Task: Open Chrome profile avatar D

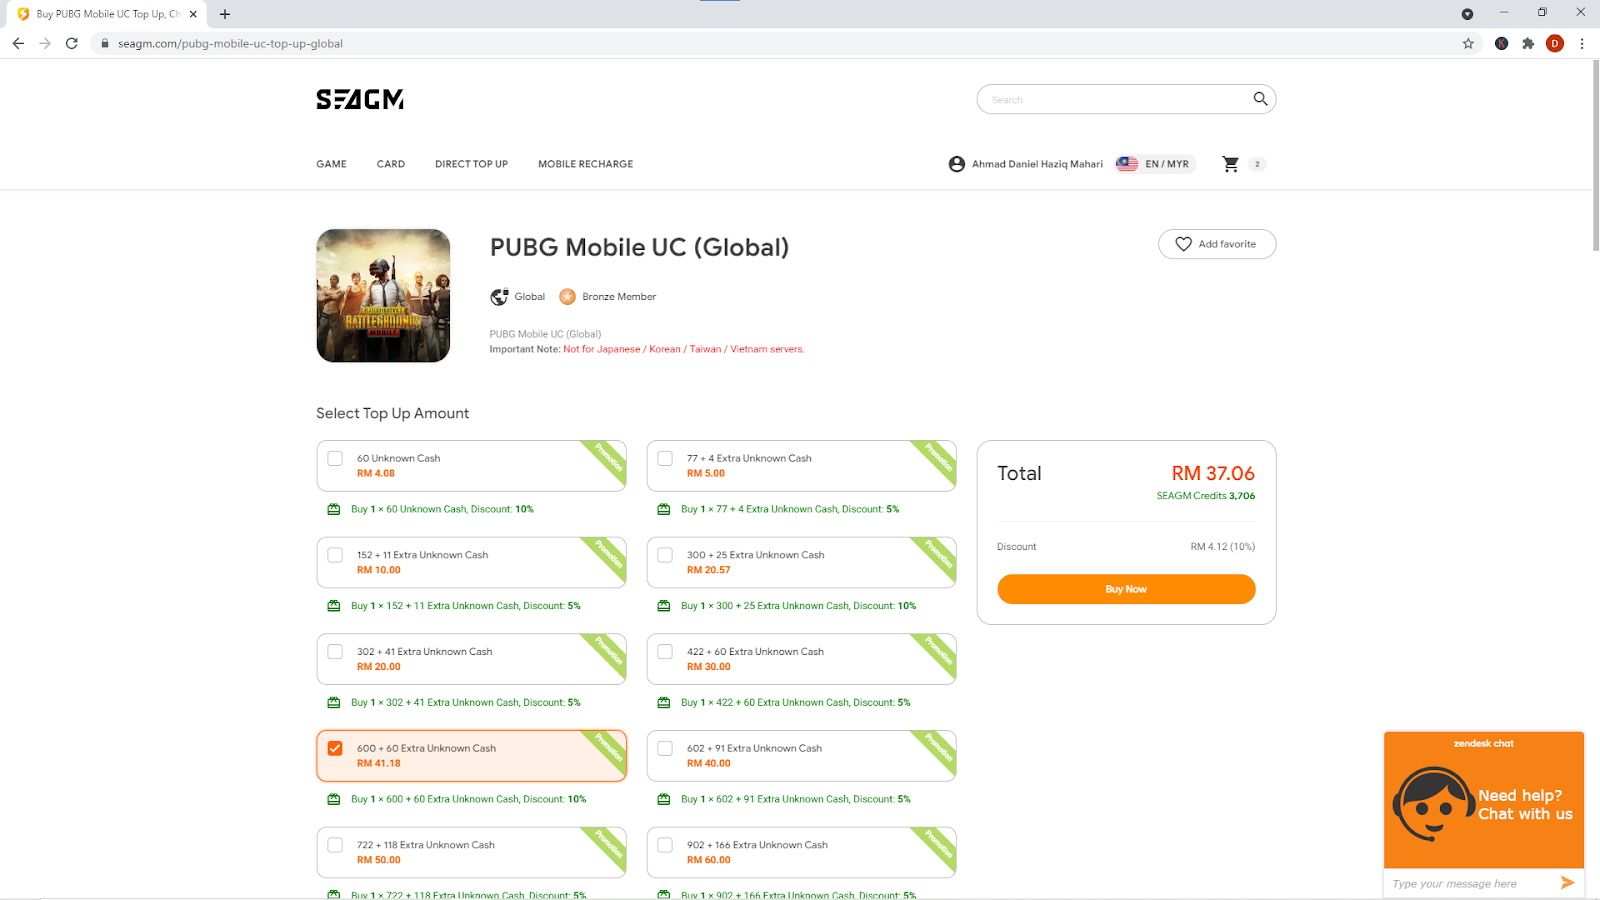Action: click(1555, 43)
